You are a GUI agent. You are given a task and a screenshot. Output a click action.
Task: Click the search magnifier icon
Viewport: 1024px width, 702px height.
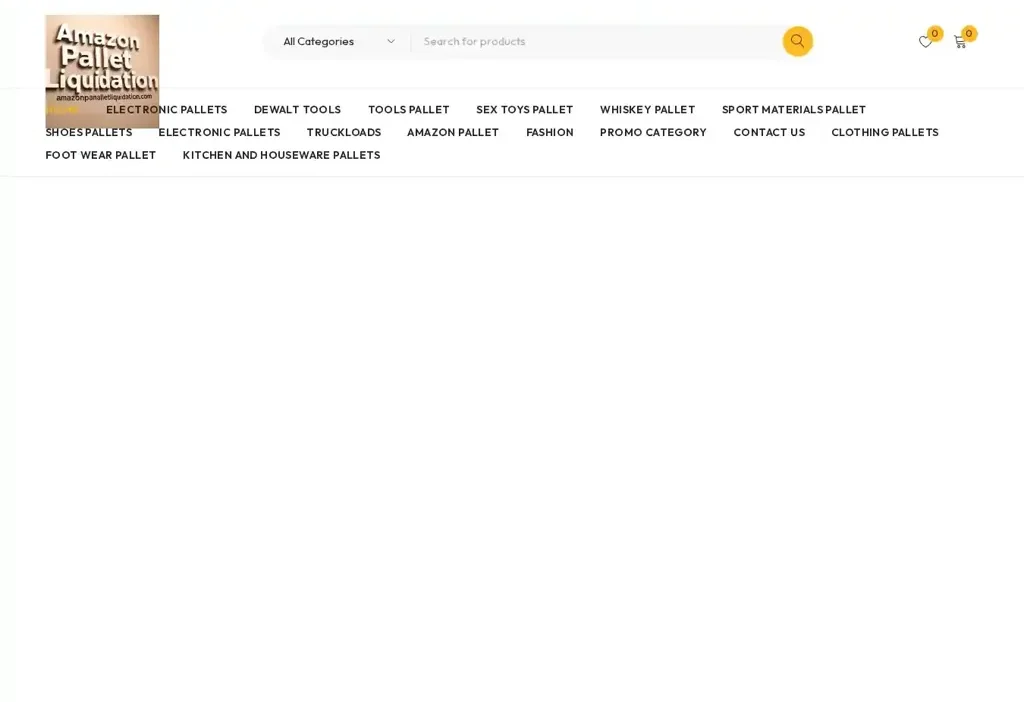click(x=797, y=41)
